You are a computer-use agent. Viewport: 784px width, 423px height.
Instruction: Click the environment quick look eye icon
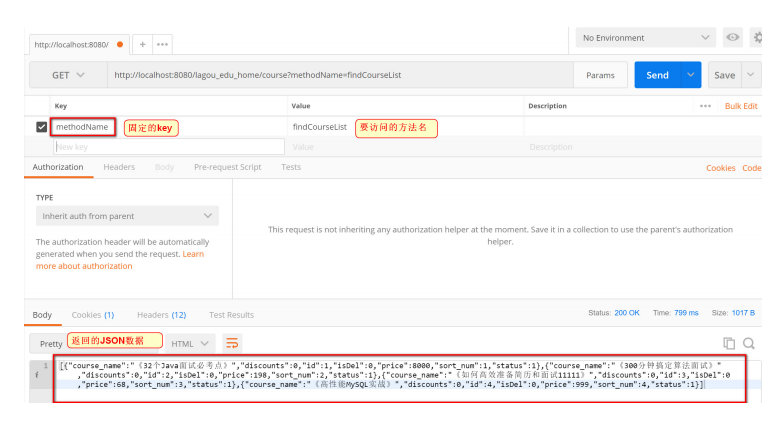[x=732, y=38]
